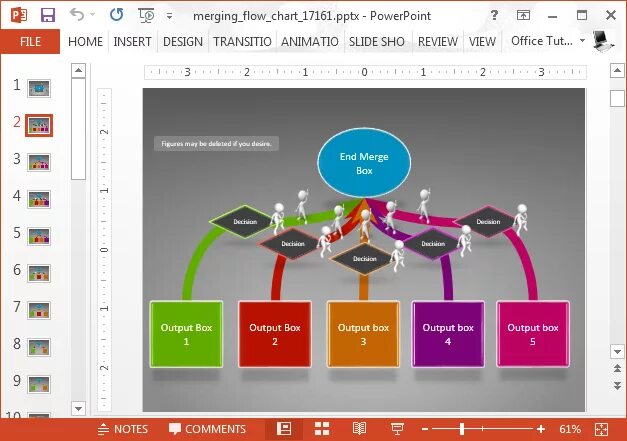627x441 pixels.
Task: Open the FILE tab
Action: pos(30,42)
